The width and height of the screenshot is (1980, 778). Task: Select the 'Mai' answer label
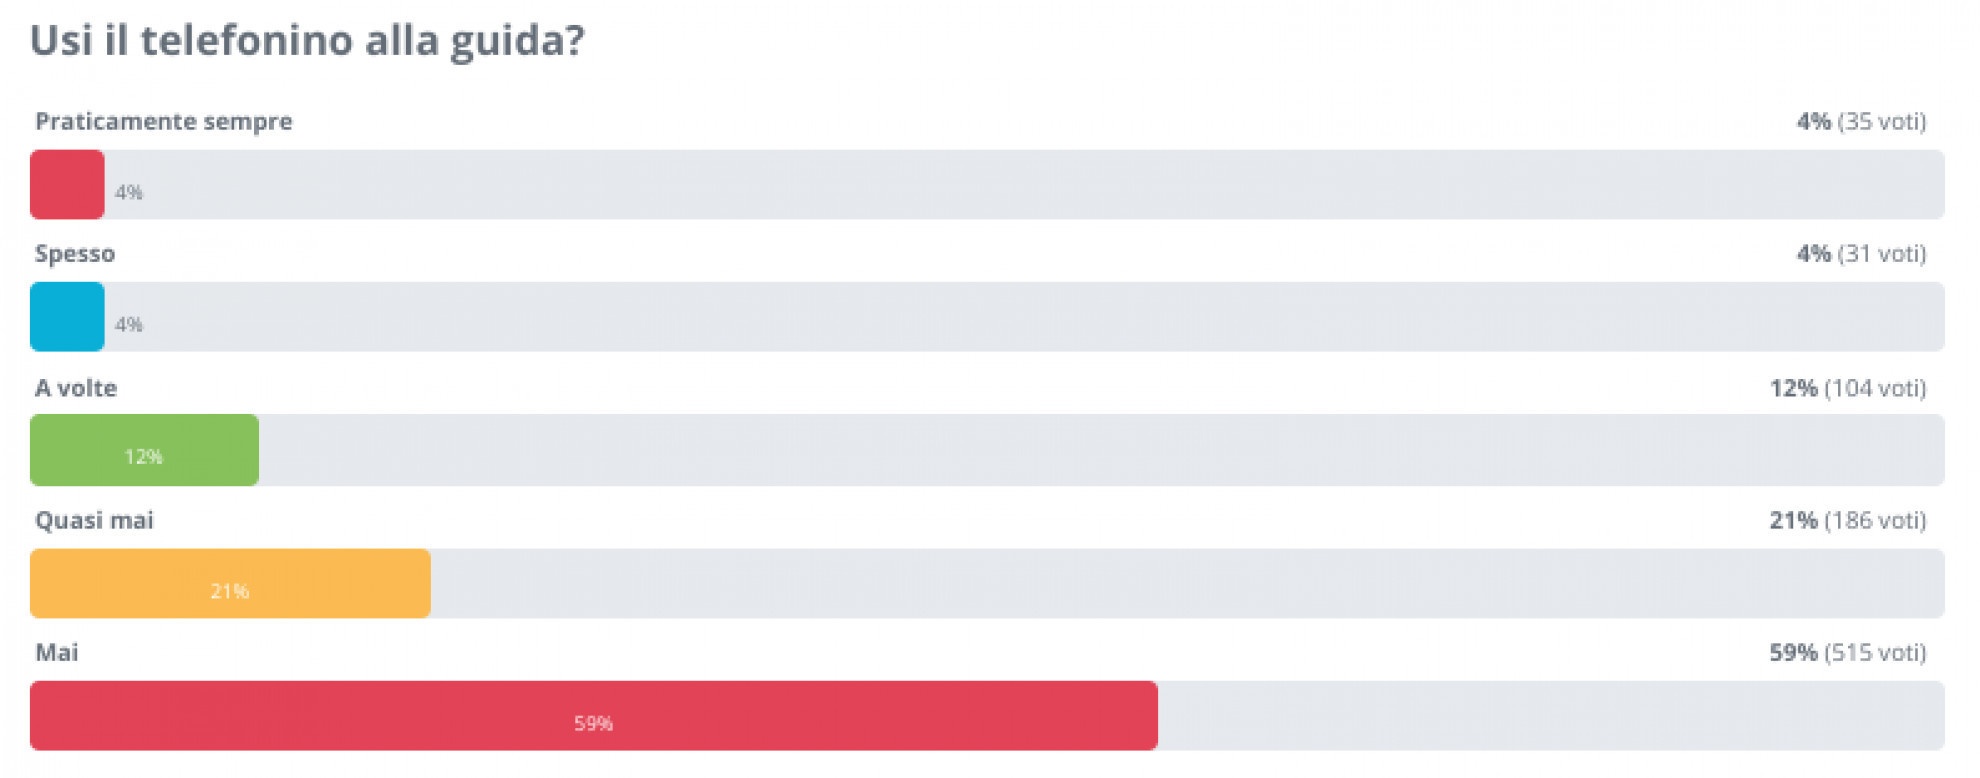click(57, 653)
